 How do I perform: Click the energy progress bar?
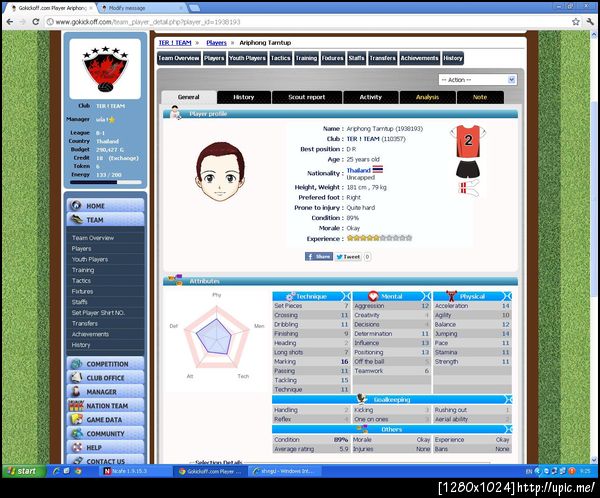click(x=106, y=182)
